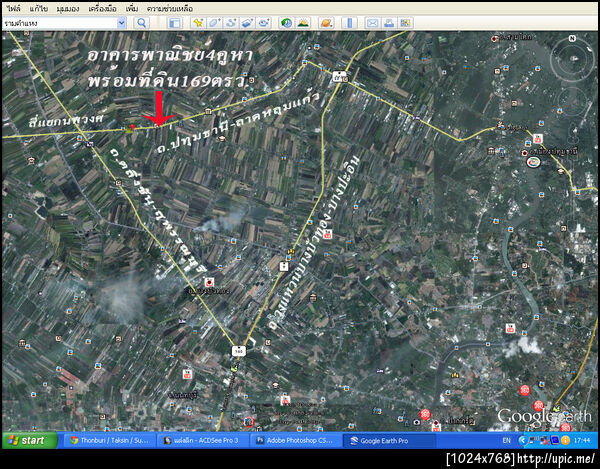The height and width of the screenshot is (469, 600).
Task: Click the highway 346 shield near top
Action: click(x=338, y=77)
